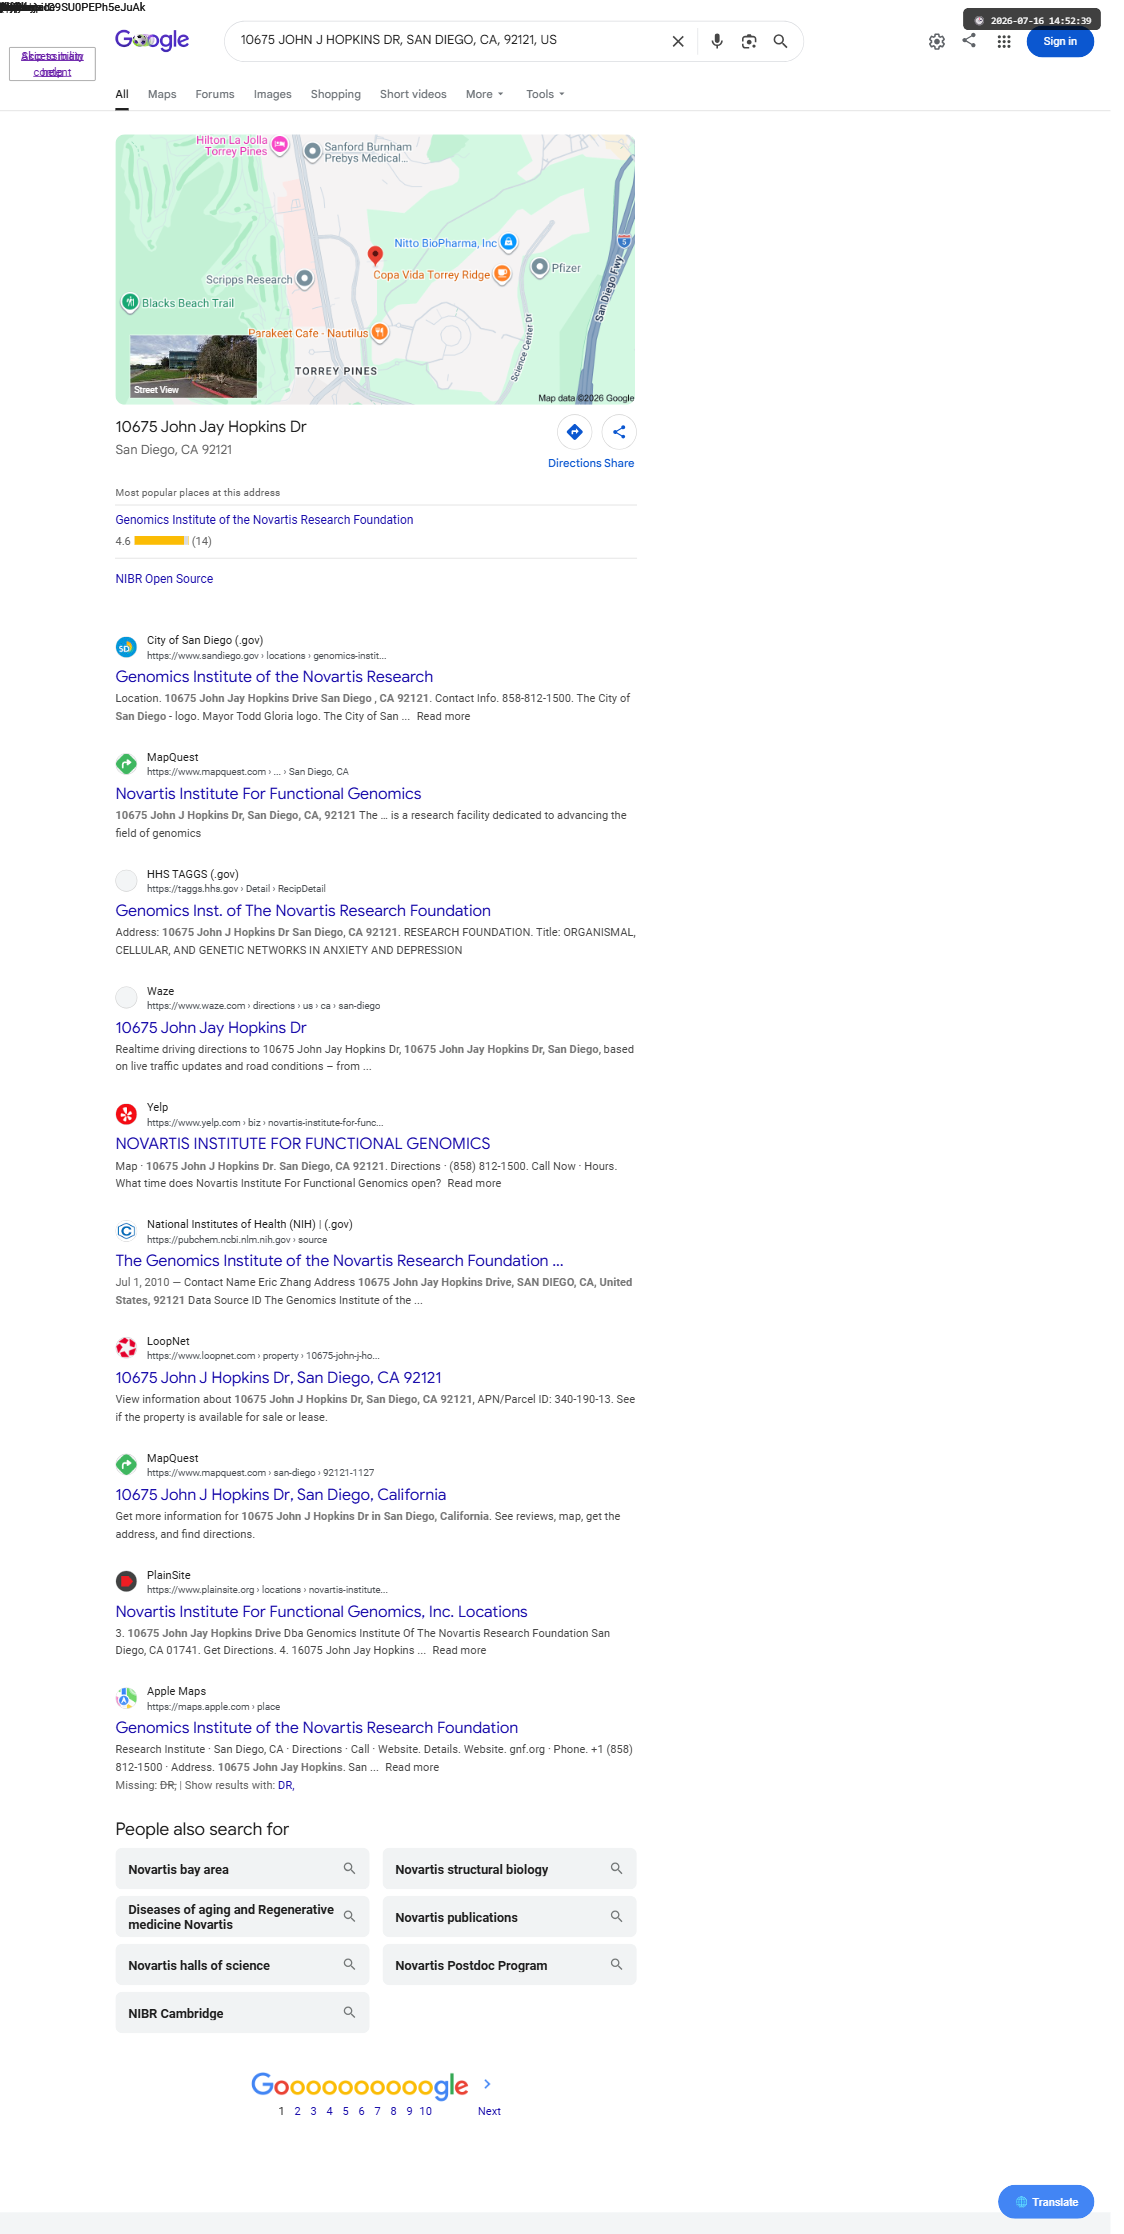
Task: Open Novartis Institute For Functional Genomics MapQuest result
Action: point(268,793)
